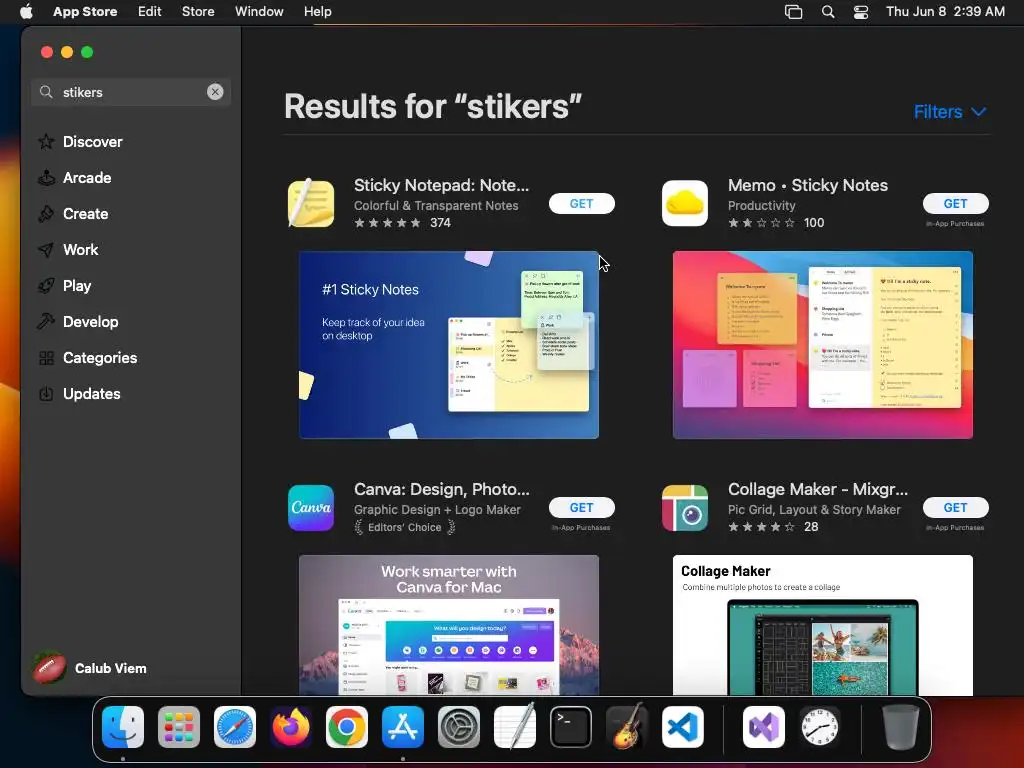Clear the search field text
The height and width of the screenshot is (768, 1024).
215,92
